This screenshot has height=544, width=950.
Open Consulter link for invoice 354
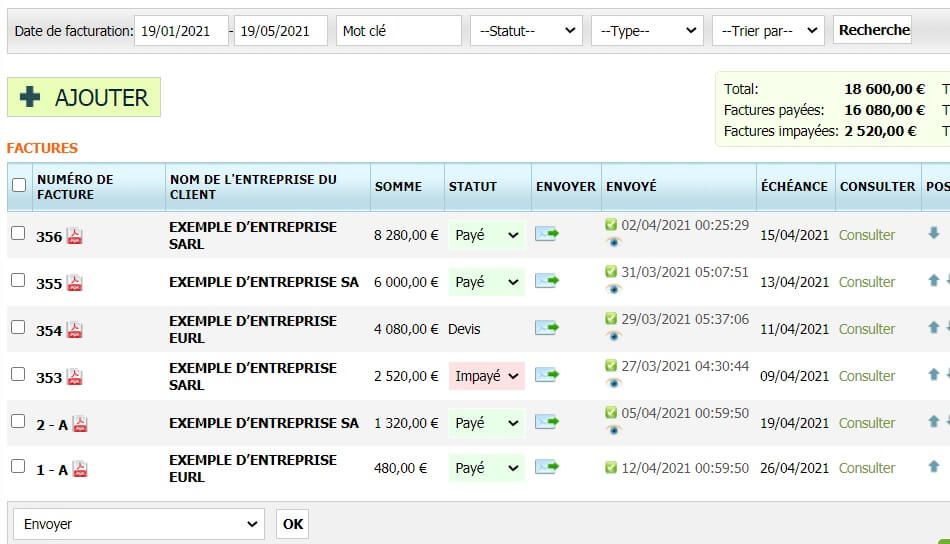click(x=866, y=329)
